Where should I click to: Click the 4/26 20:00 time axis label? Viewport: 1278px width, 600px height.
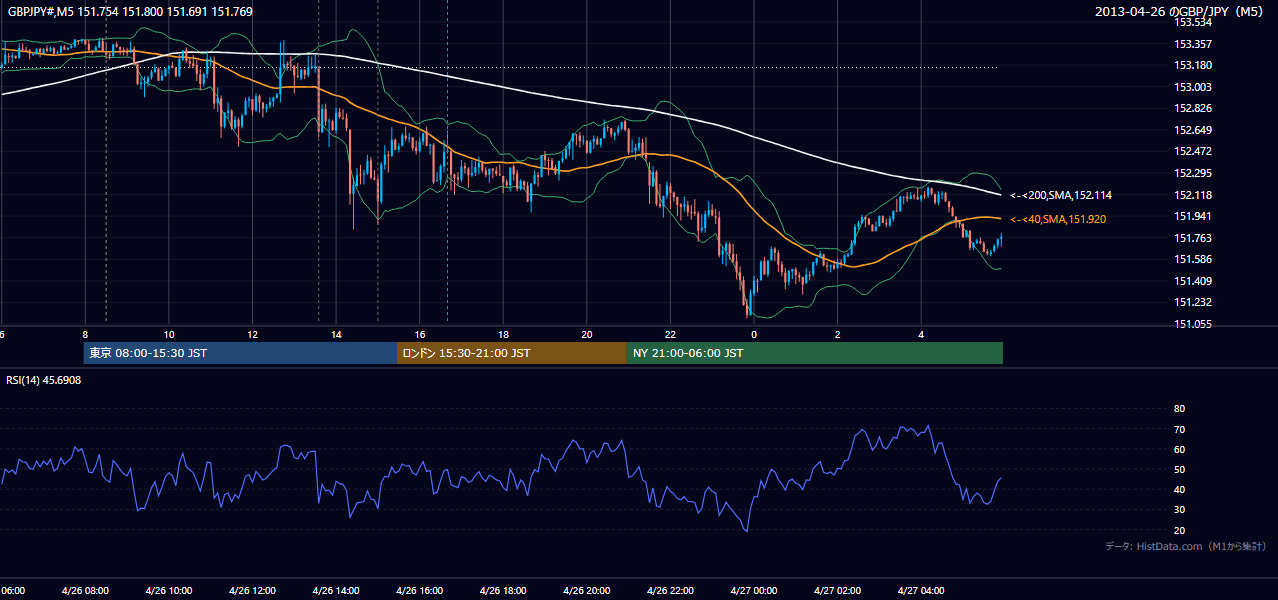(x=586, y=591)
